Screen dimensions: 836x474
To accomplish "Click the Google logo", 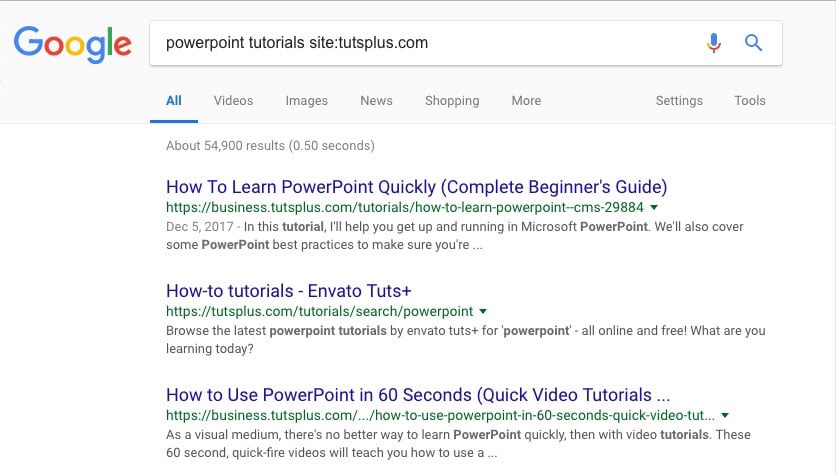I will point(73,44).
